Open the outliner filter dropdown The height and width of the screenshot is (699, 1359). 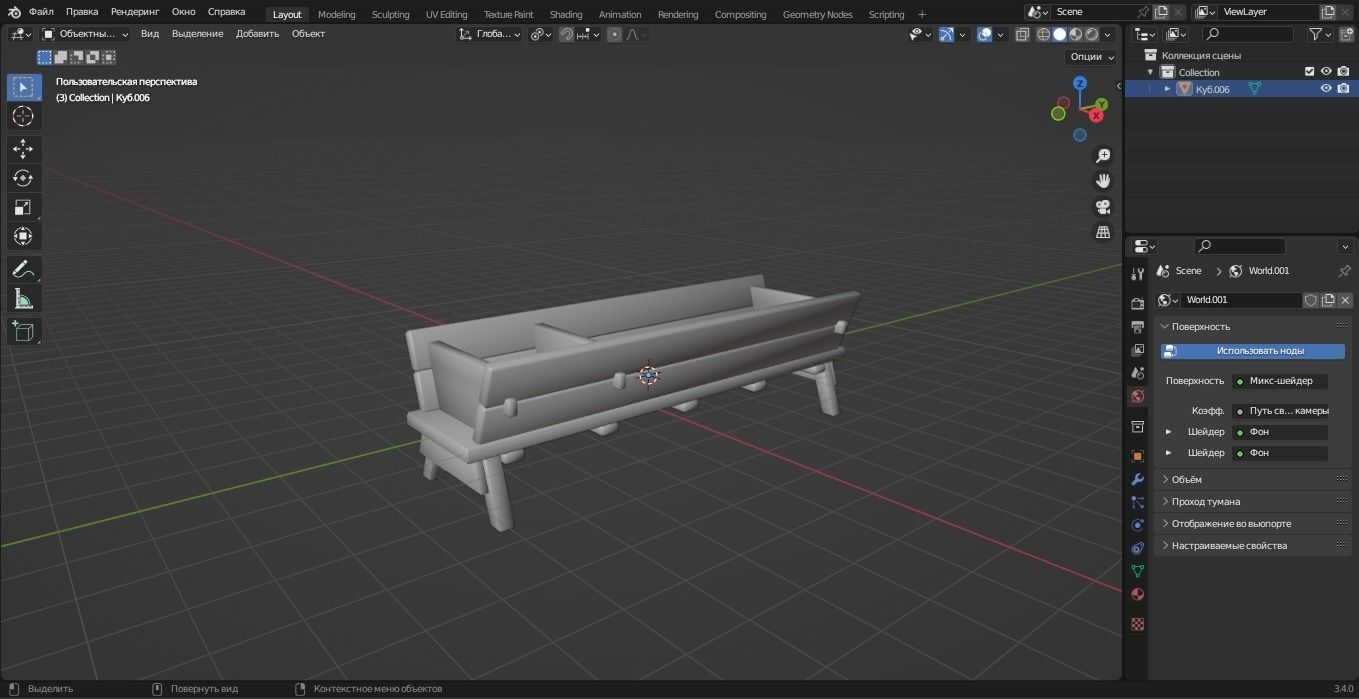coord(1321,34)
